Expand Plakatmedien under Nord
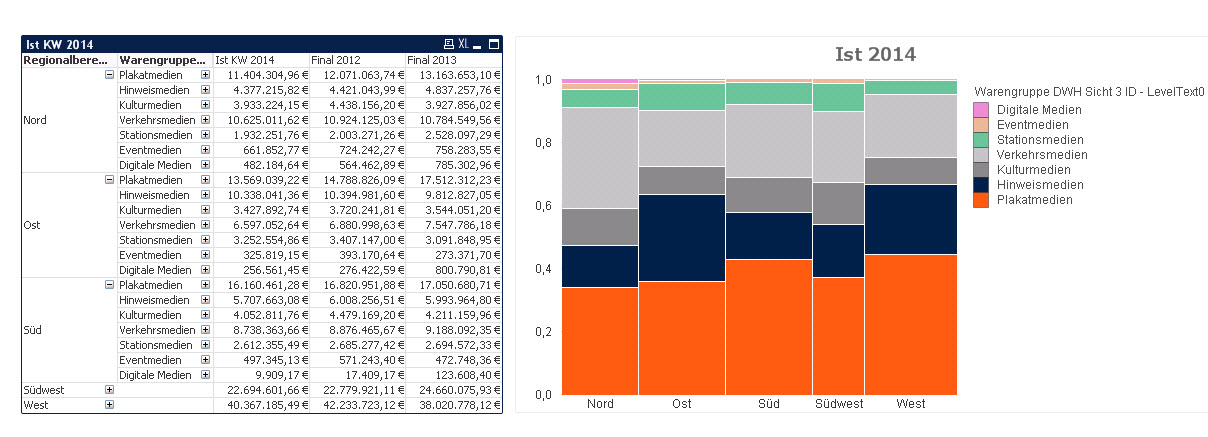The height and width of the screenshot is (437, 1208). (205, 75)
